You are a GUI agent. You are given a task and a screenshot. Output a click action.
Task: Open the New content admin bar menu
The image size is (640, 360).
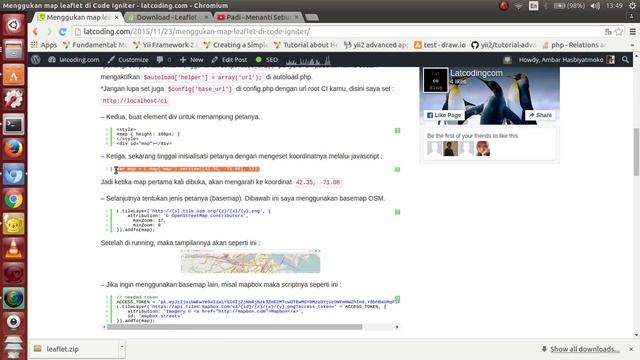(x=191, y=60)
